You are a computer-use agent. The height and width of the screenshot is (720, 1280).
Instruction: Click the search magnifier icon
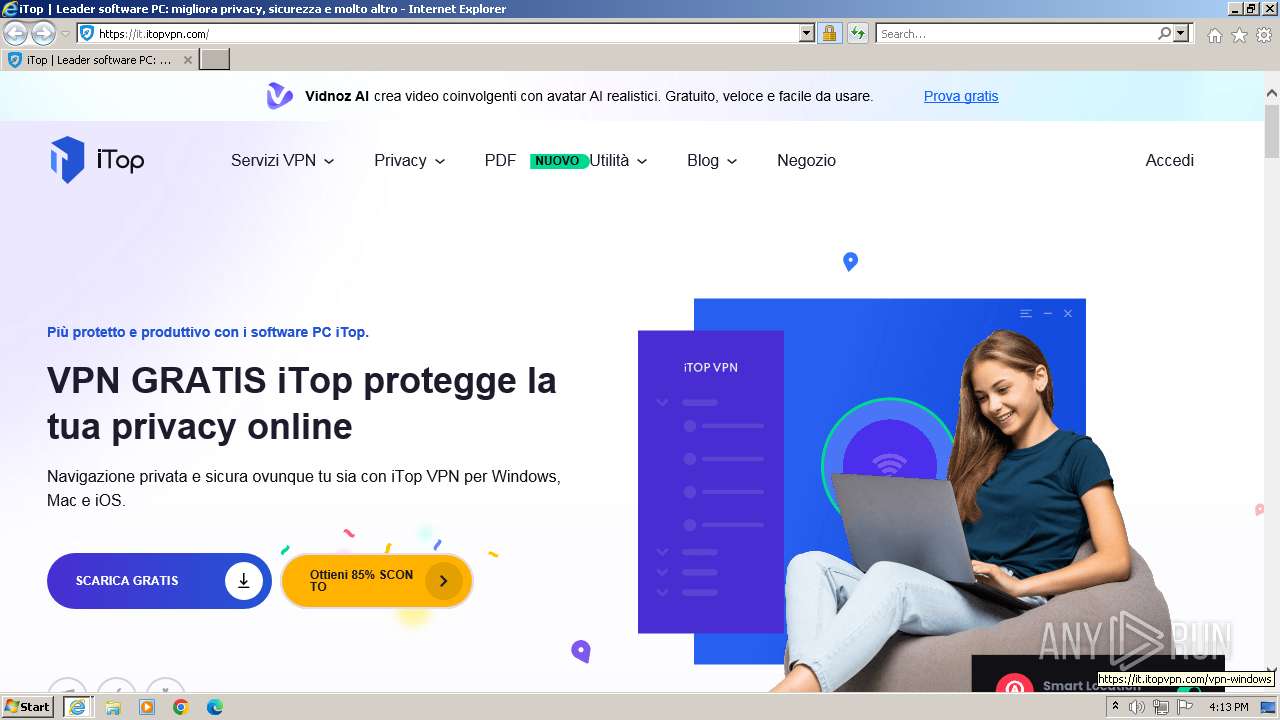1164,33
